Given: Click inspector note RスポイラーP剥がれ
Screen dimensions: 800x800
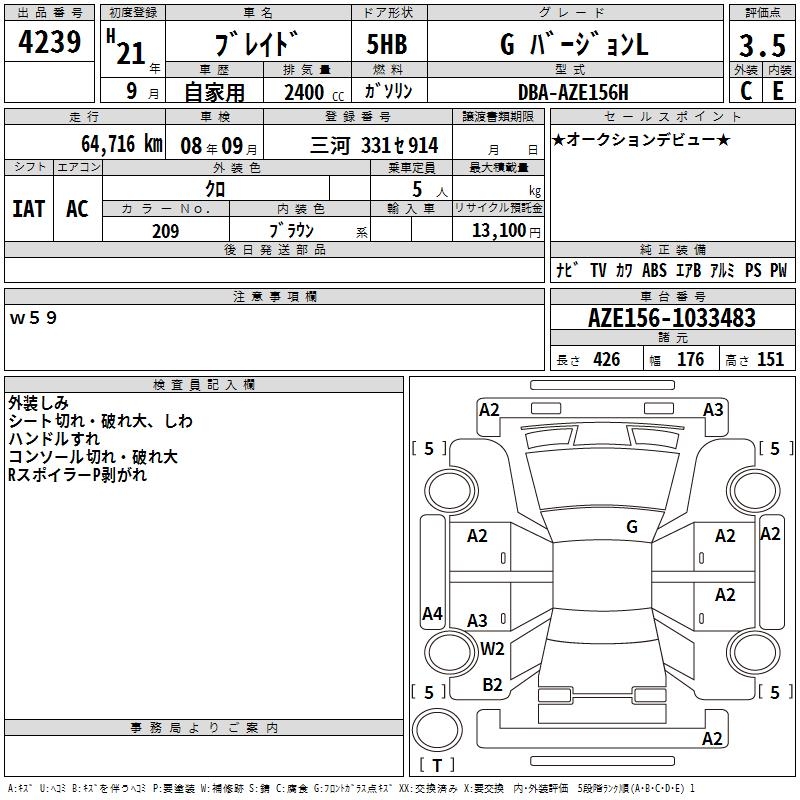Looking at the screenshot, I should click(x=78, y=475).
